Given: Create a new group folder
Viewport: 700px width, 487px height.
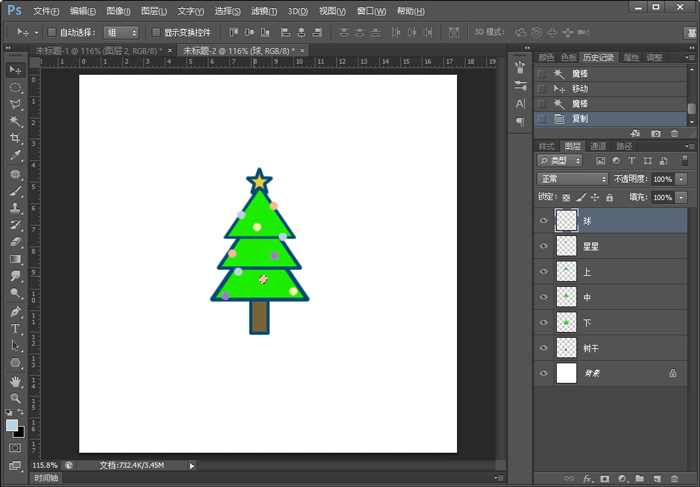Looking at the screenshot, I should click(x=640, y=479).
